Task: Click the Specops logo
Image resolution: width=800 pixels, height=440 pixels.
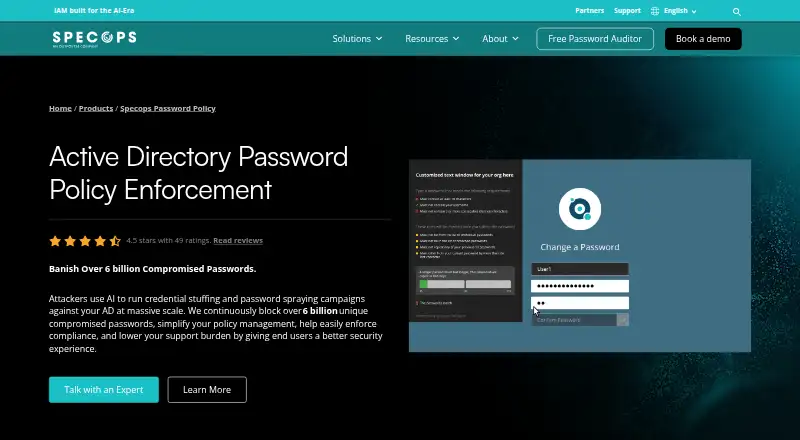Action: coord(94,39)
